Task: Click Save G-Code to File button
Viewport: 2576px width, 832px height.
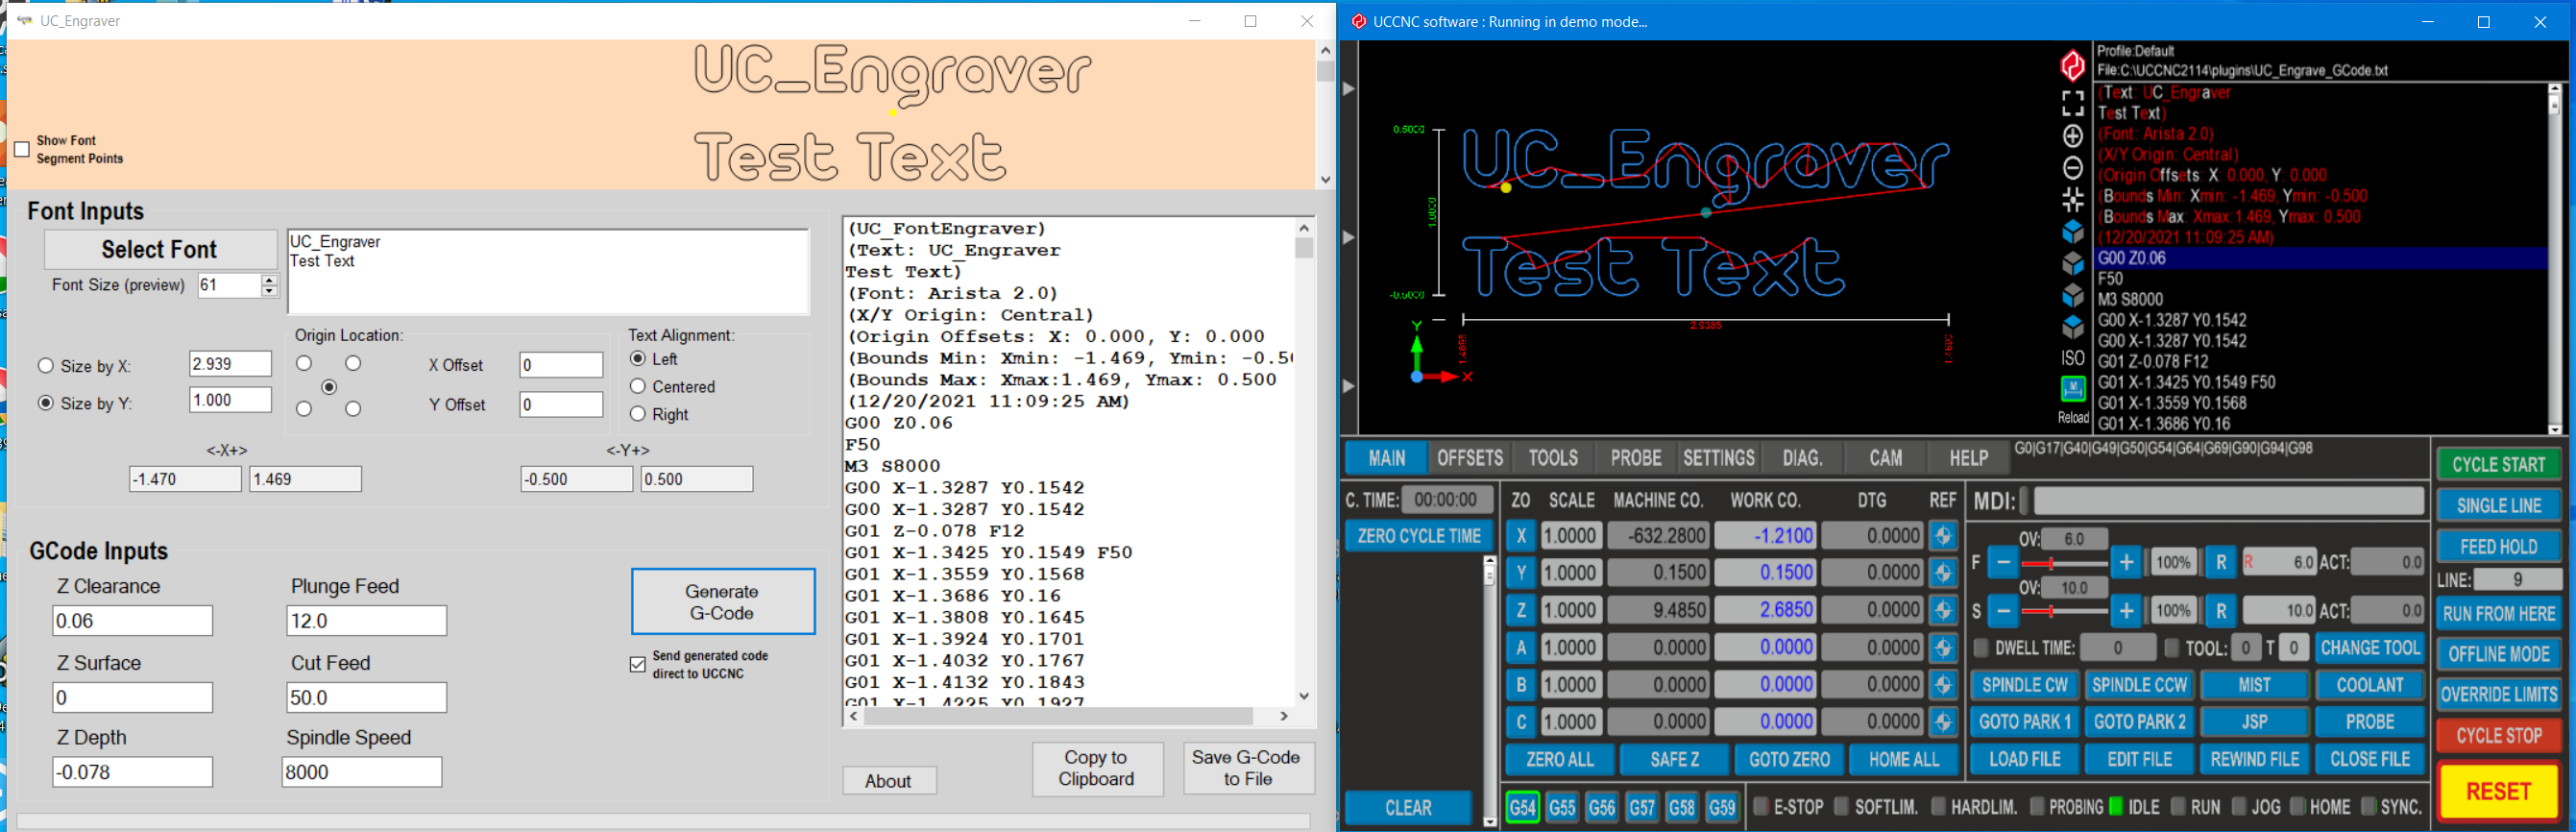Action: point(1247,768)
